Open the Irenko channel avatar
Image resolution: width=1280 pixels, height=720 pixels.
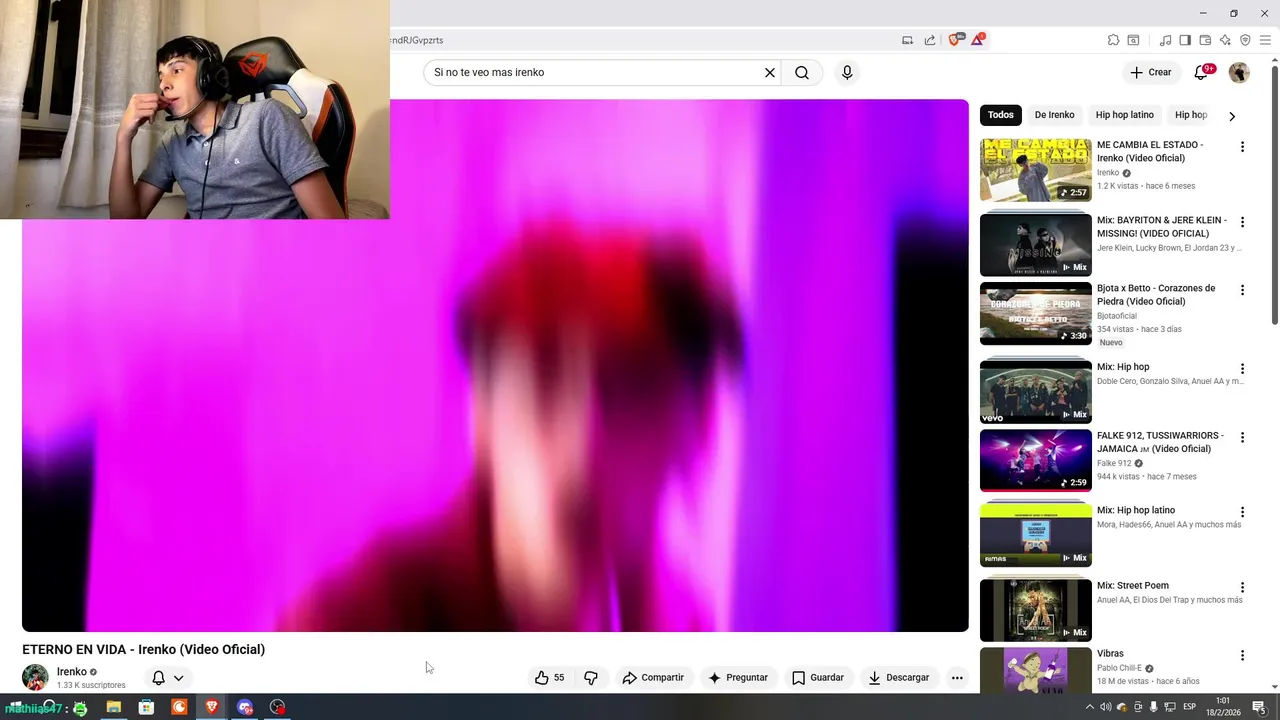(x=35, y=677)
